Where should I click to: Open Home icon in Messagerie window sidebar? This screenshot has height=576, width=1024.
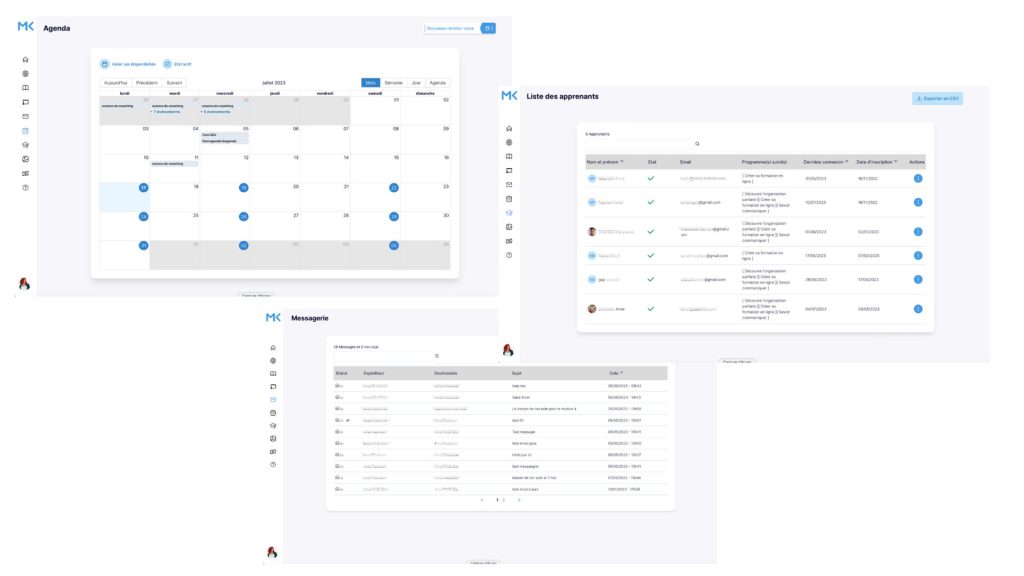coord(273,347)
